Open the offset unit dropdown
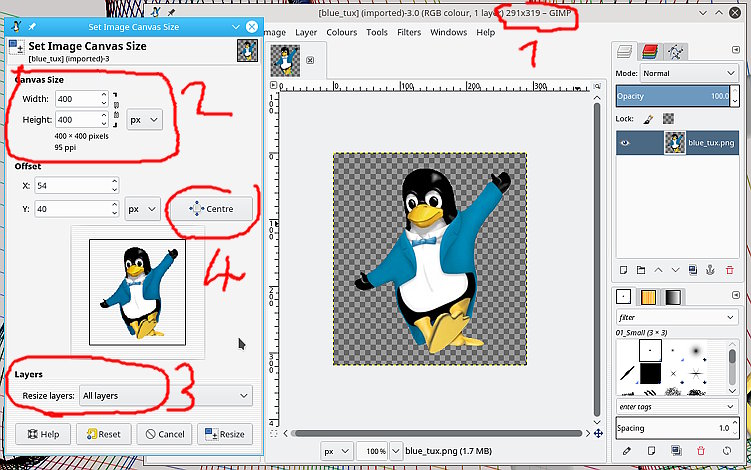Viewport: 751px width, 470px height. tap(142, 209)
